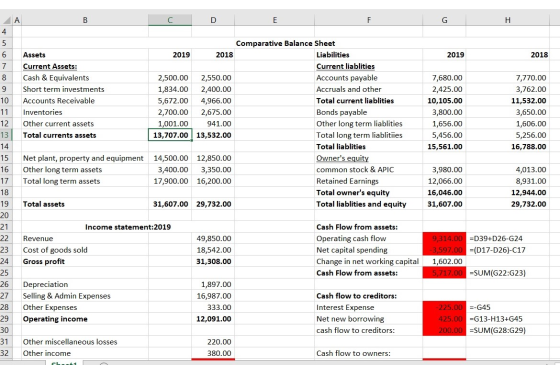Click red Net capital spending cell -3,597.00
The image size is (560, 365).
444,250
